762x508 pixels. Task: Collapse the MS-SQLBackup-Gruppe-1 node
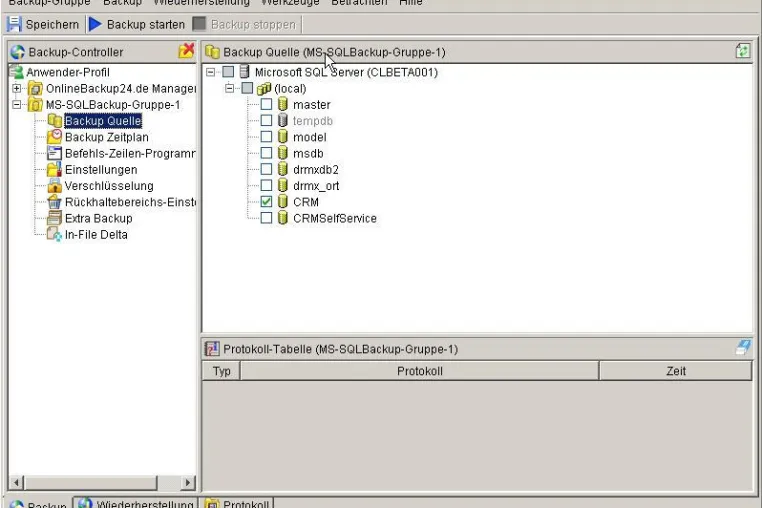17,105
